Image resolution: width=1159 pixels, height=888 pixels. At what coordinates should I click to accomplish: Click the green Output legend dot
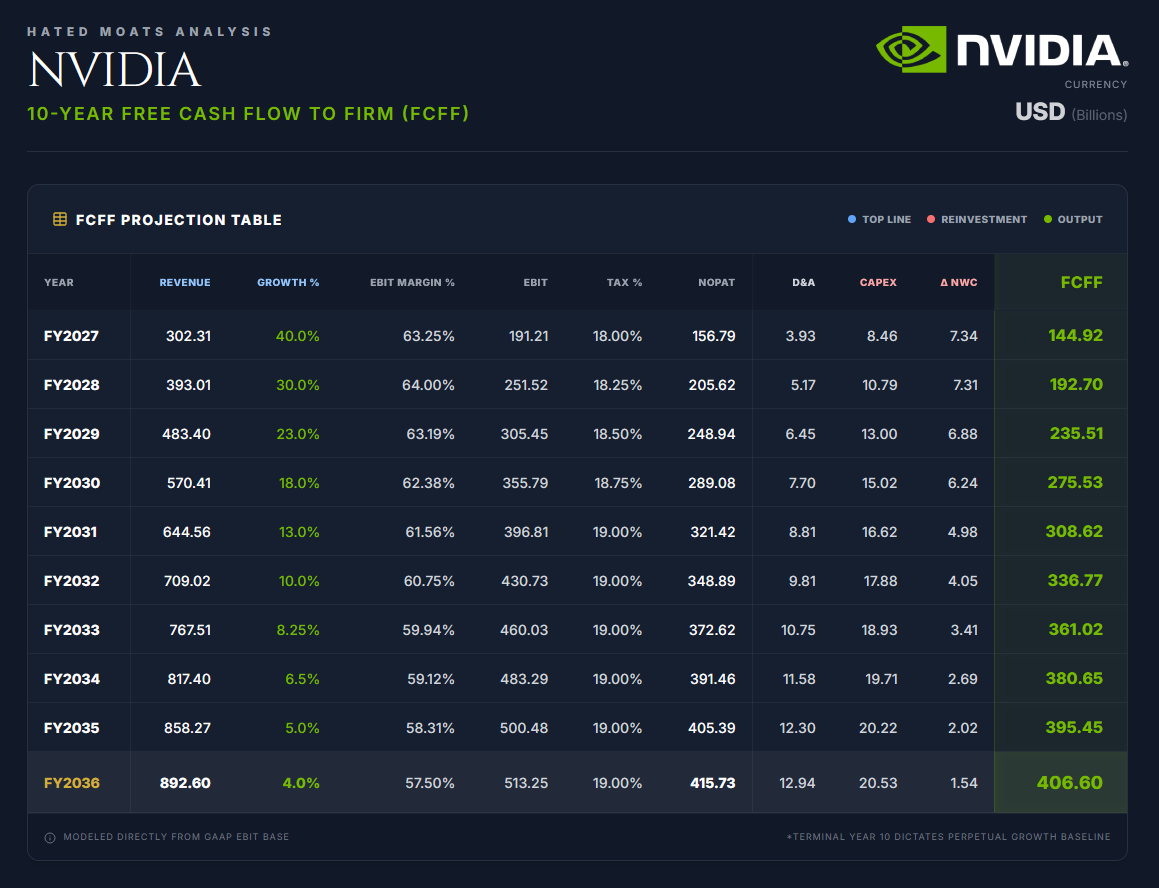pos(1047,219)
